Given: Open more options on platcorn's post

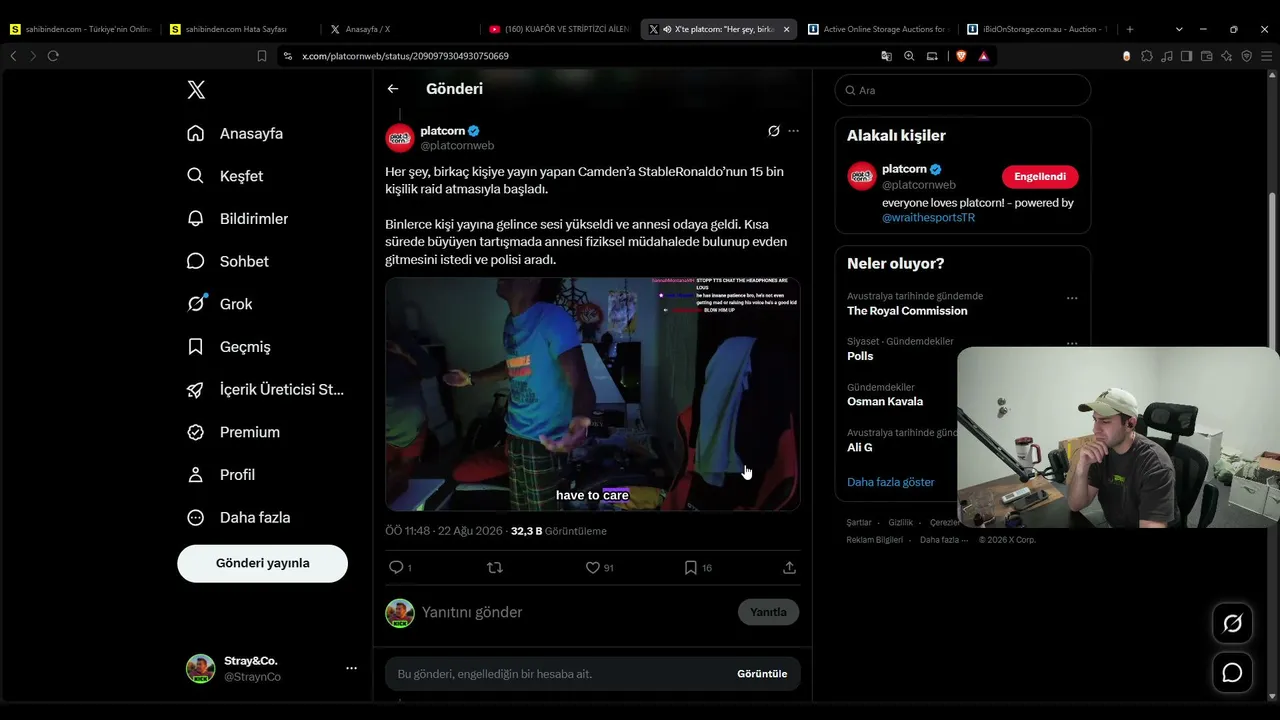Looking at the screenshot, I should (x=793, y=131).
